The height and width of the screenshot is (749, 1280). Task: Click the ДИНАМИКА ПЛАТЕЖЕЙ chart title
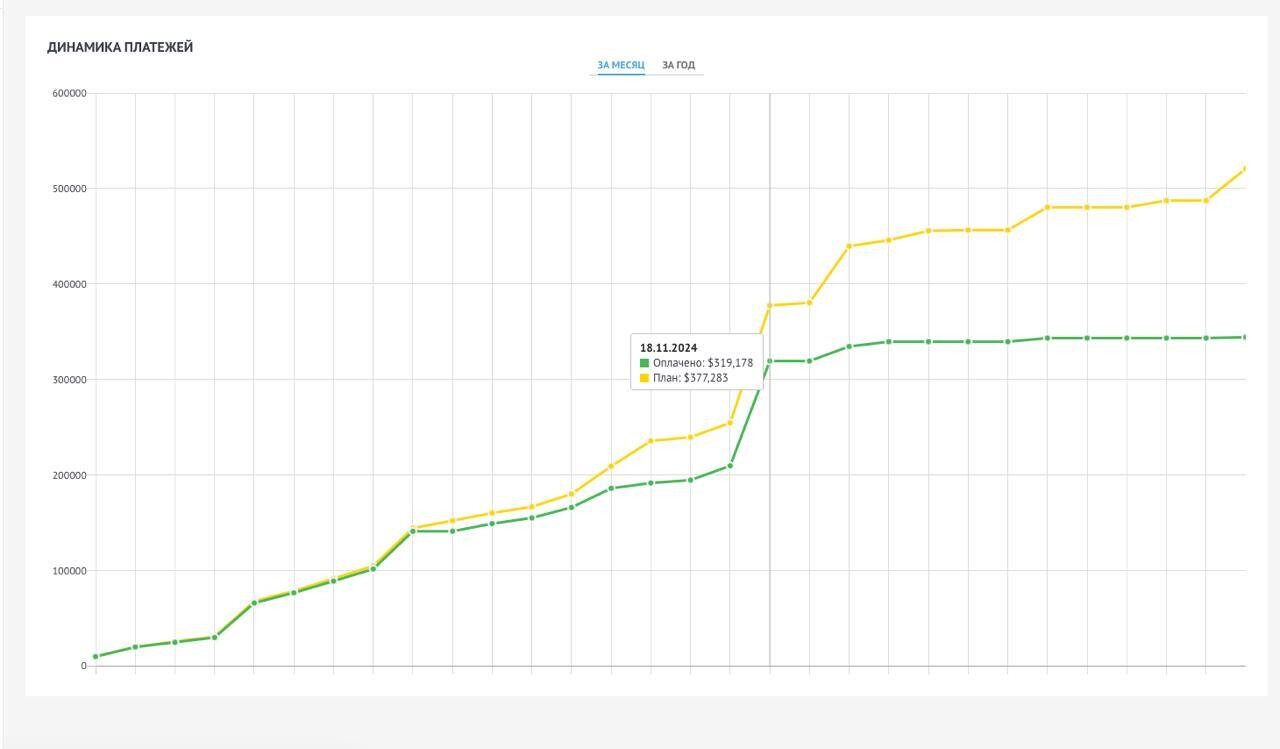[120, 47]
